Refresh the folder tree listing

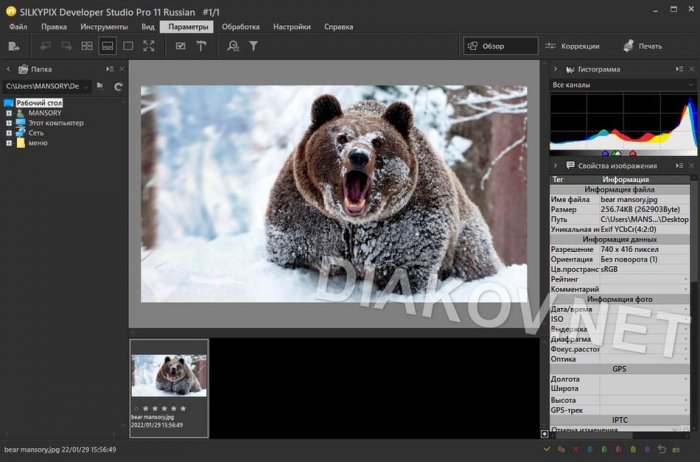[x=118, y=87]
